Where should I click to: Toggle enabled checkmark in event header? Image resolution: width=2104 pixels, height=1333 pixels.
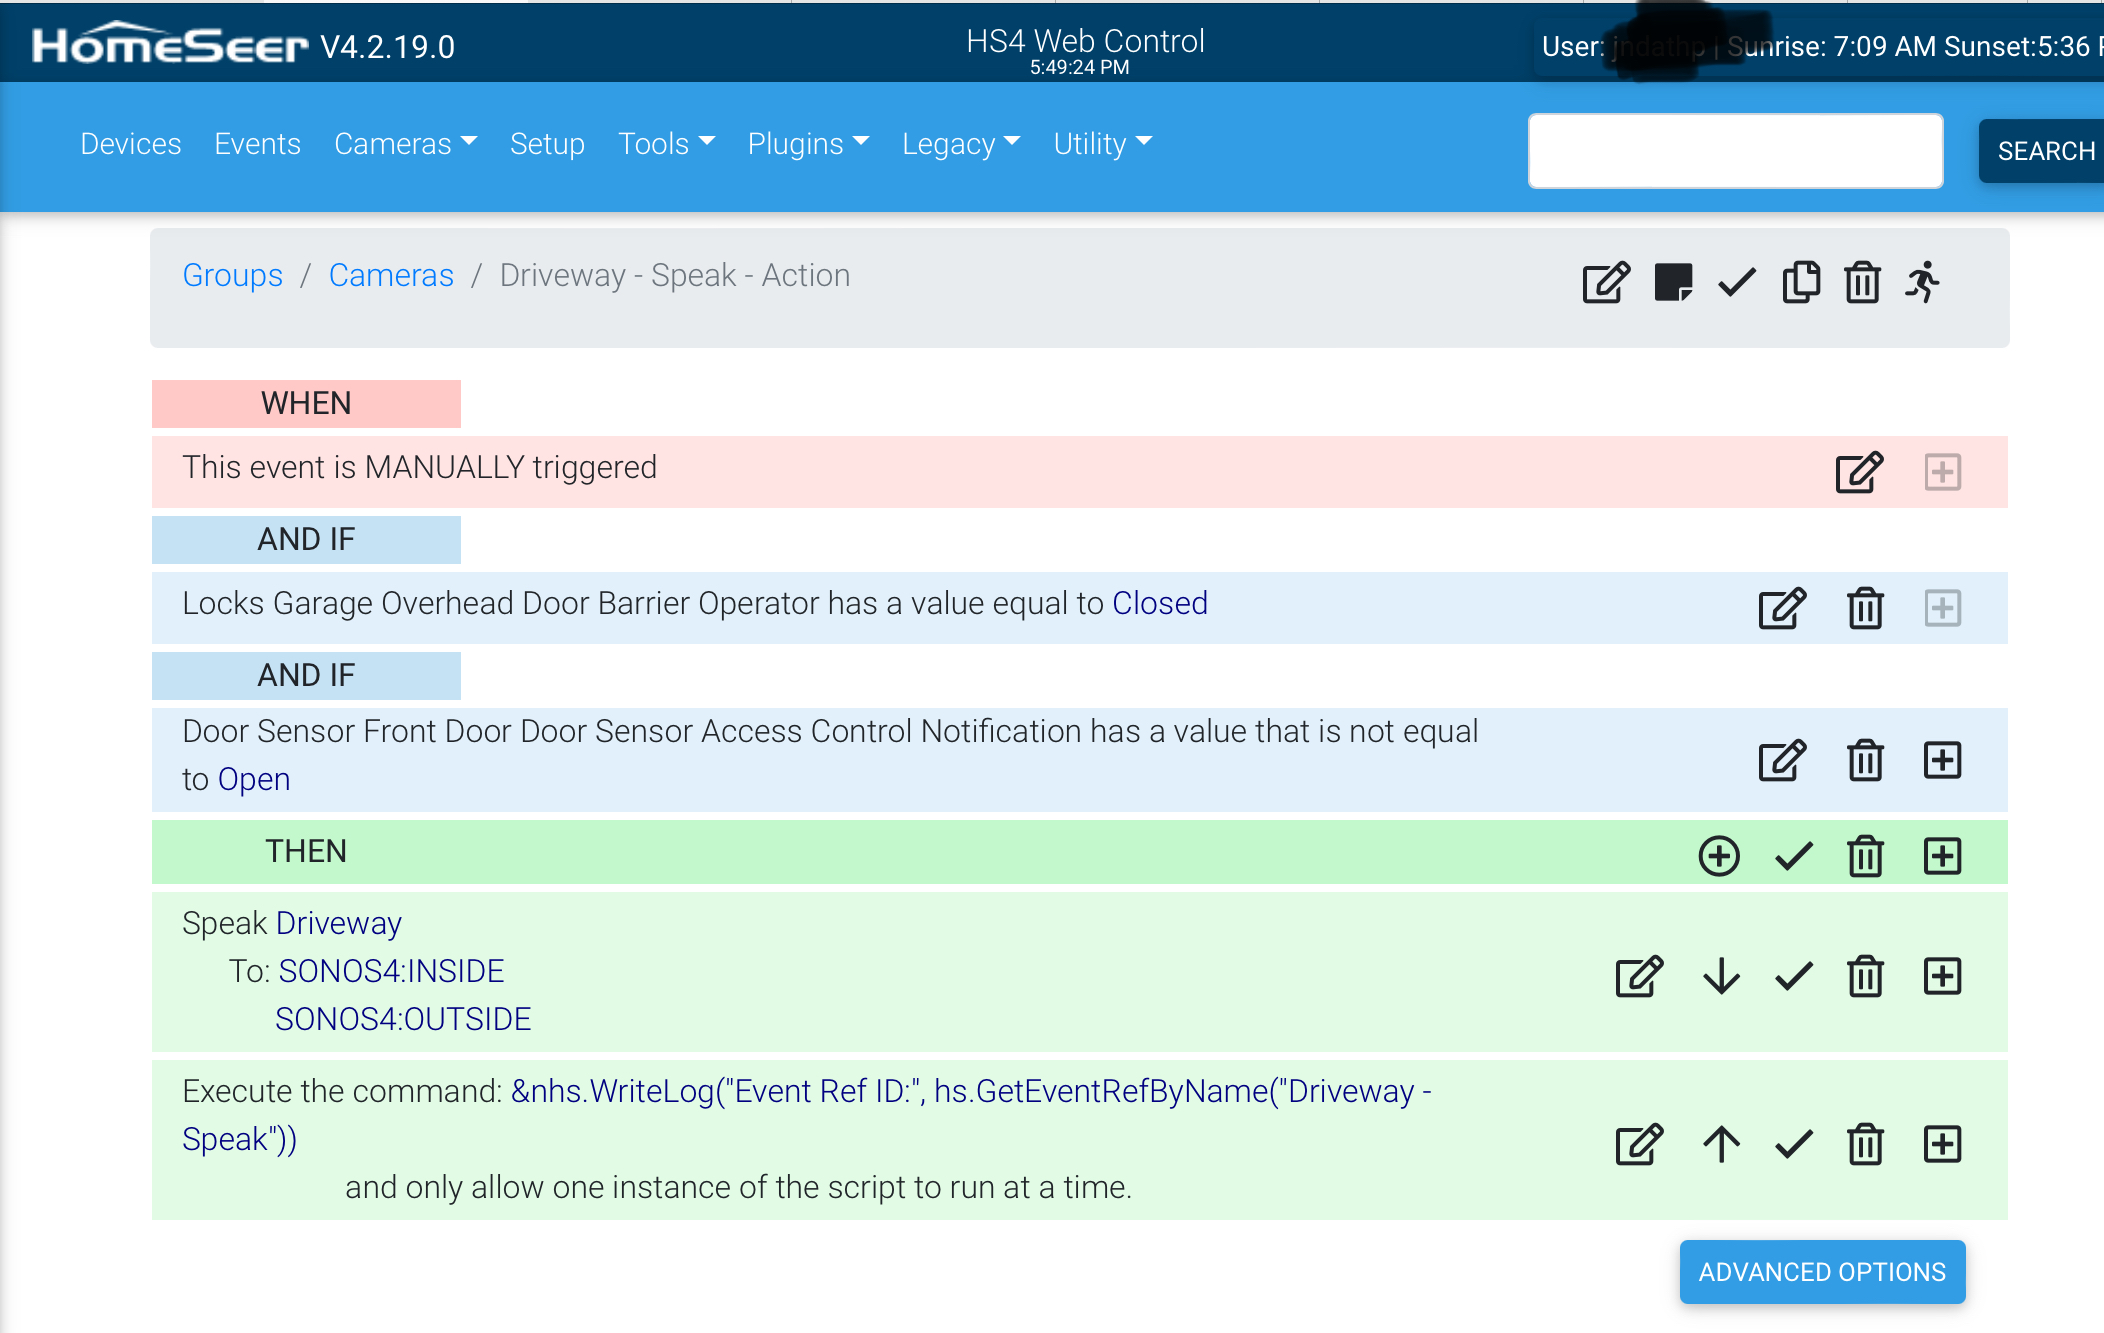(1737, 283)
